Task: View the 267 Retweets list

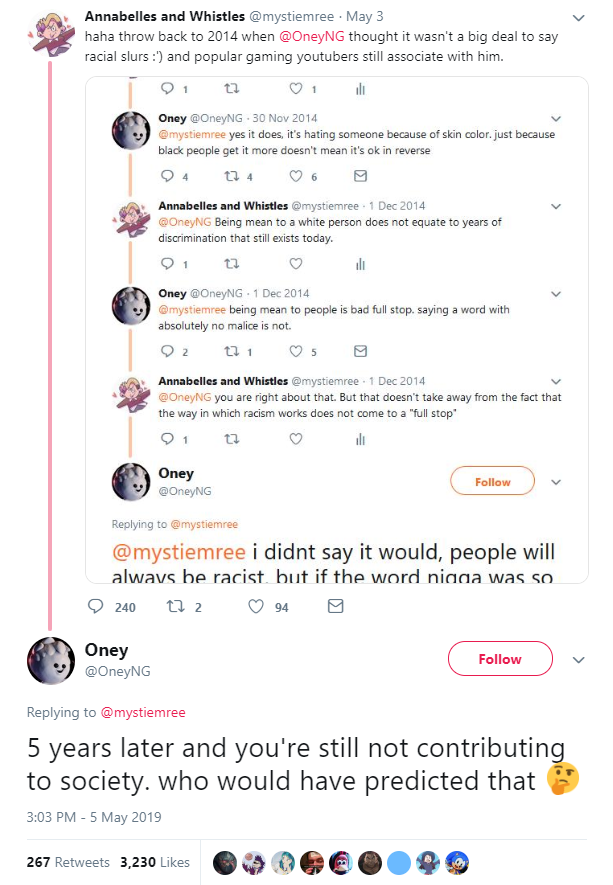Action: coord(68,862)
